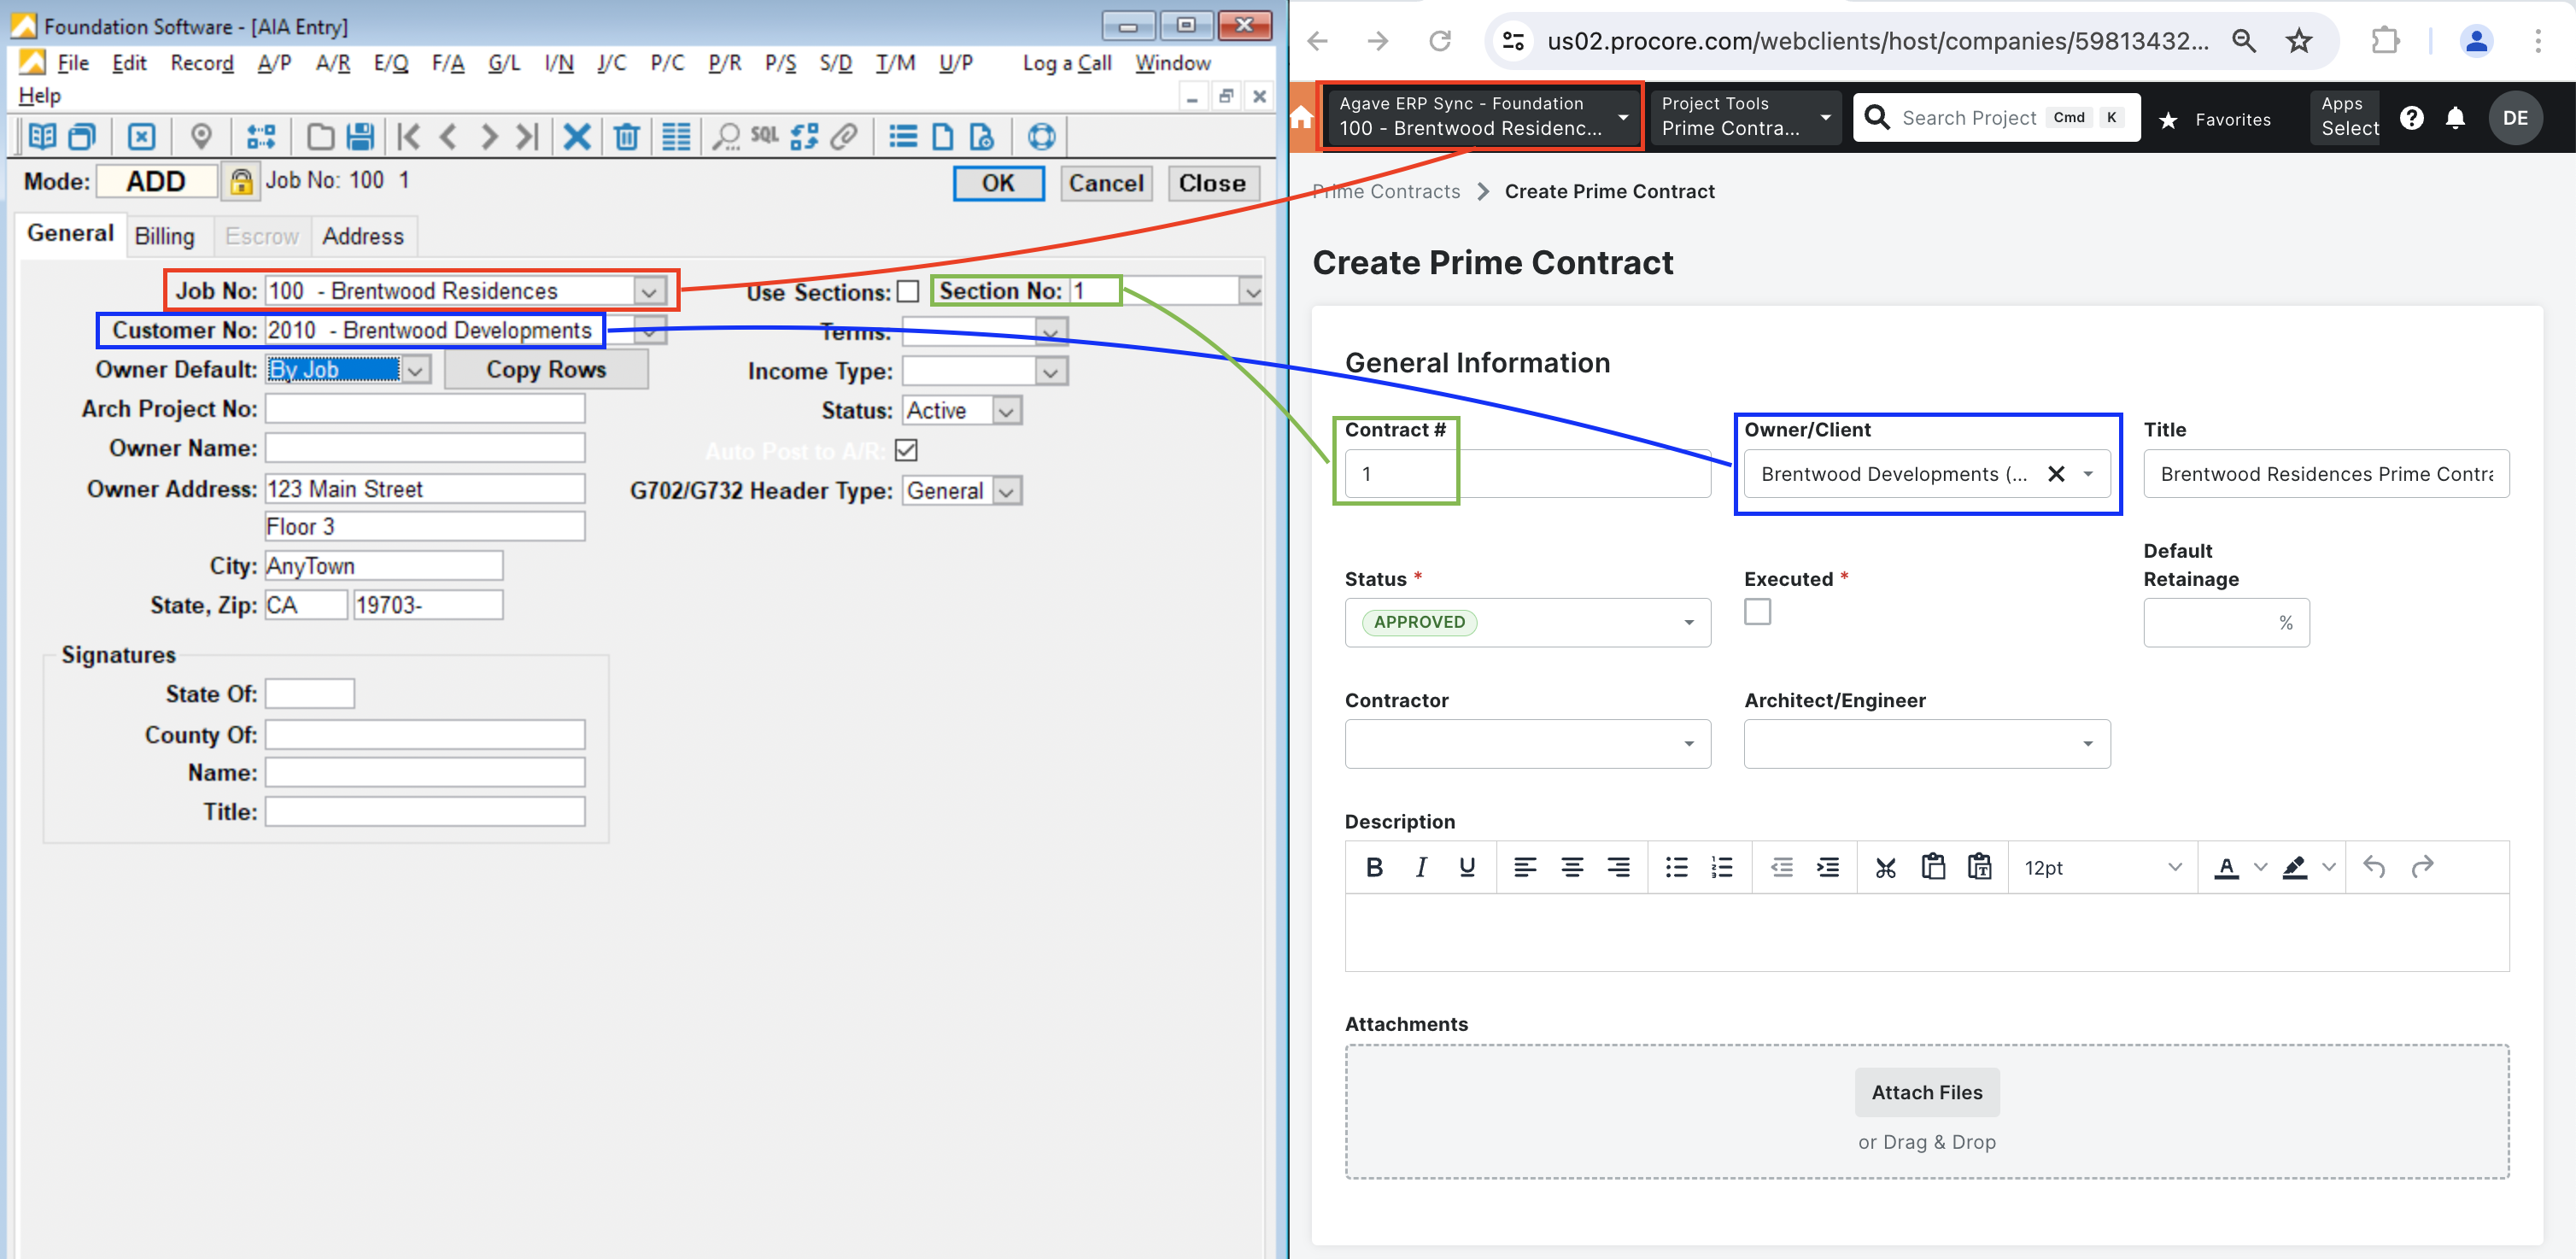Click the Attach Files button
2576x1259 pixels.
click(1926, 1092)
